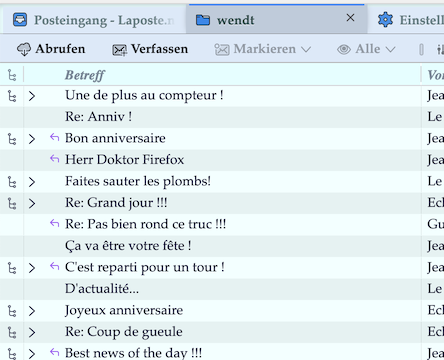Viewport: 444px width, 360px height.
Task: Close the wendt tab
Action: click(x=350, y=18)
